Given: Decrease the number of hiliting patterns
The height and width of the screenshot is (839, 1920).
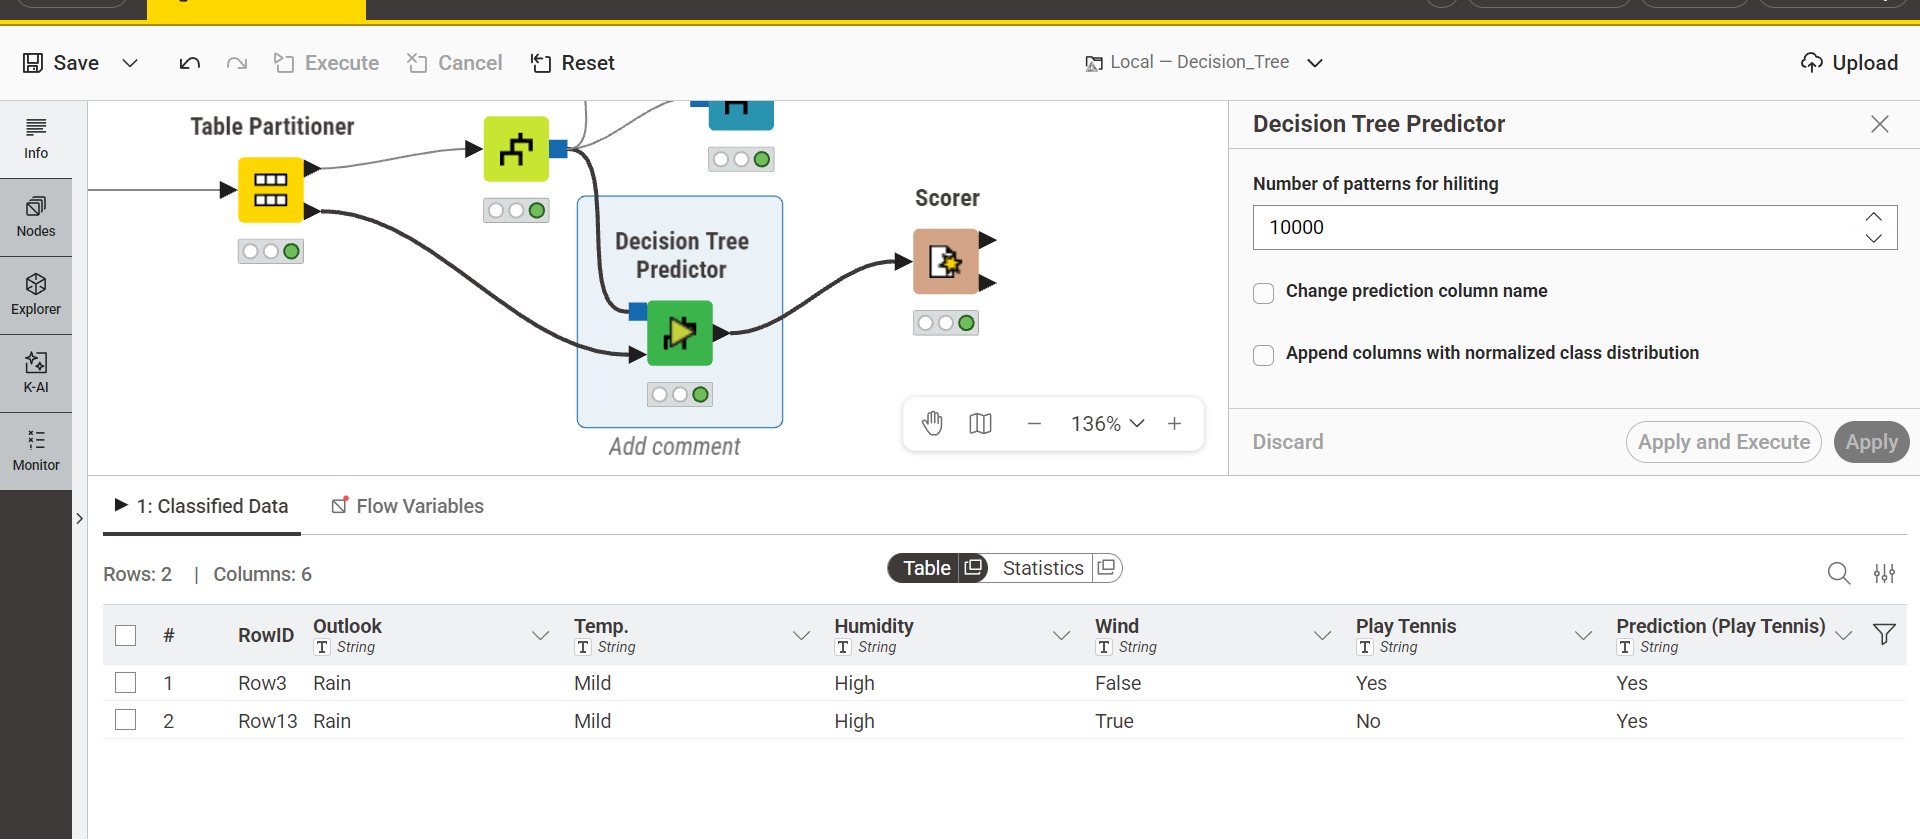Looking at the screenshot, I should coord(1874,239).
